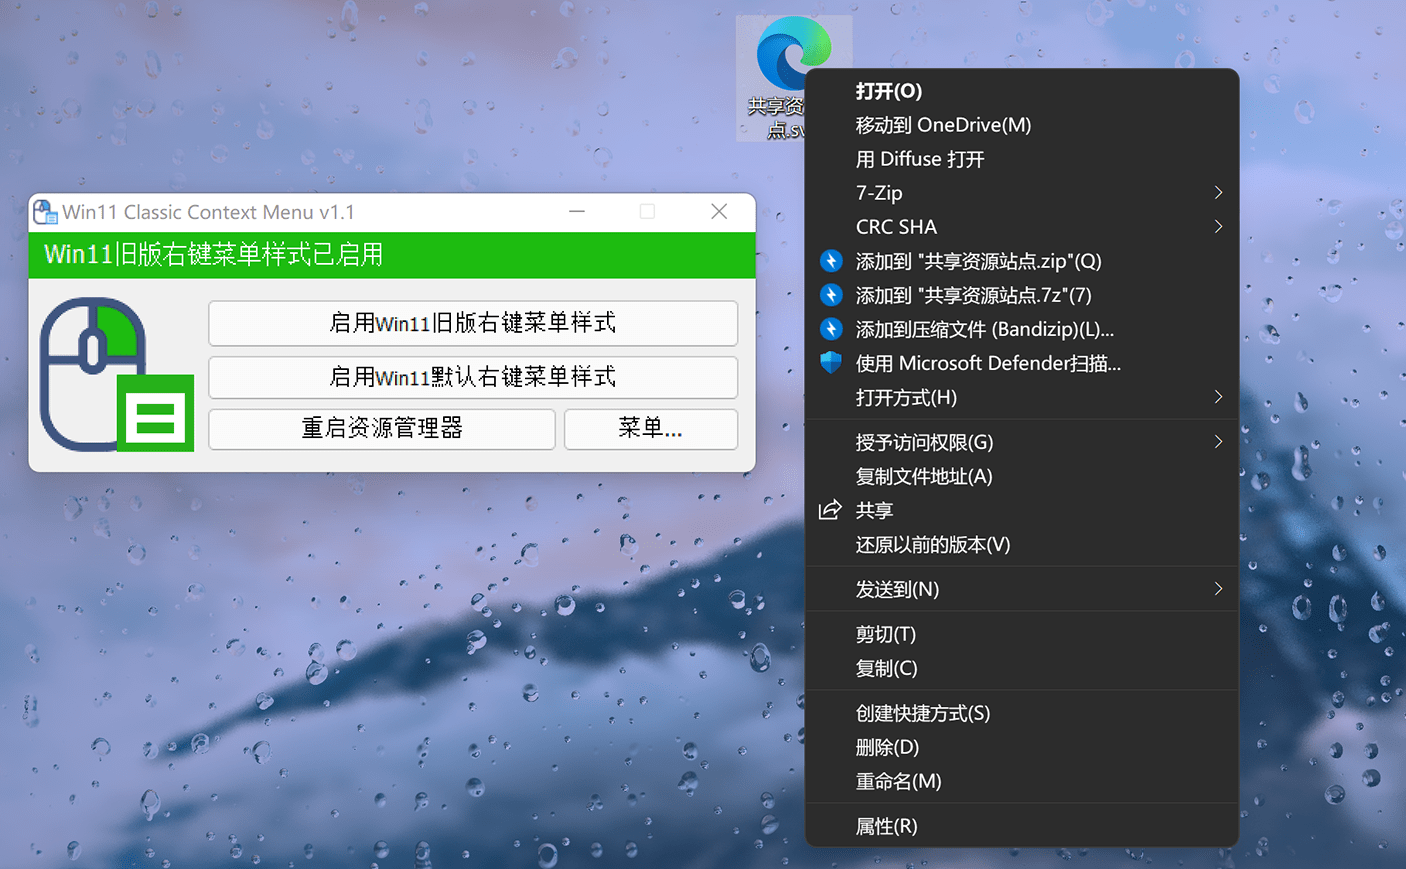
Task: Close the Win11 Classic Context Menu window
Action: pos(719,212)
